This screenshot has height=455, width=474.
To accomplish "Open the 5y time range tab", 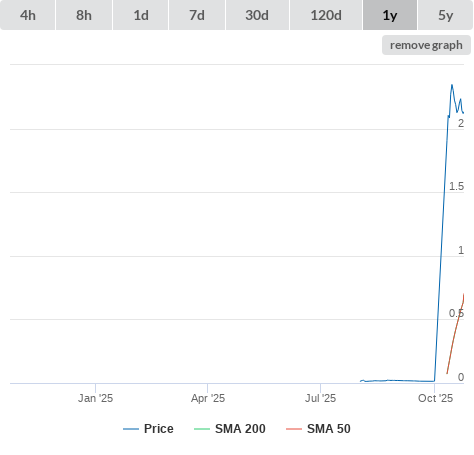I will [445, 15].
